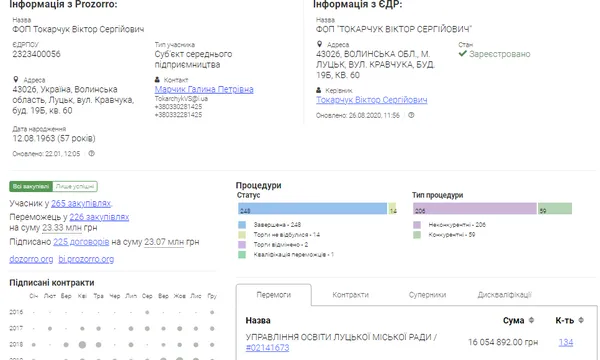Click the help icon next to ЄДР update time 26.08.2020
This screenshot has width=600, height=360.
coord(411,115)
